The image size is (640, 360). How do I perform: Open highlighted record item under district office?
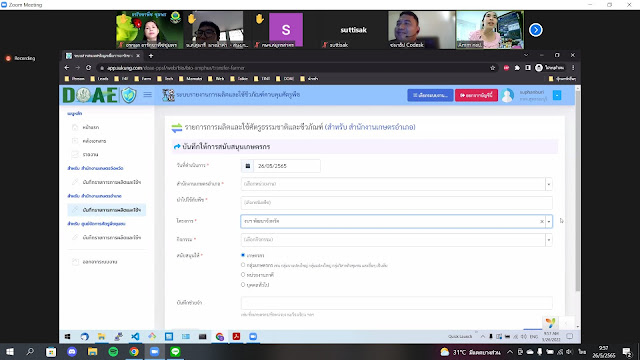[x=107, y=210]
